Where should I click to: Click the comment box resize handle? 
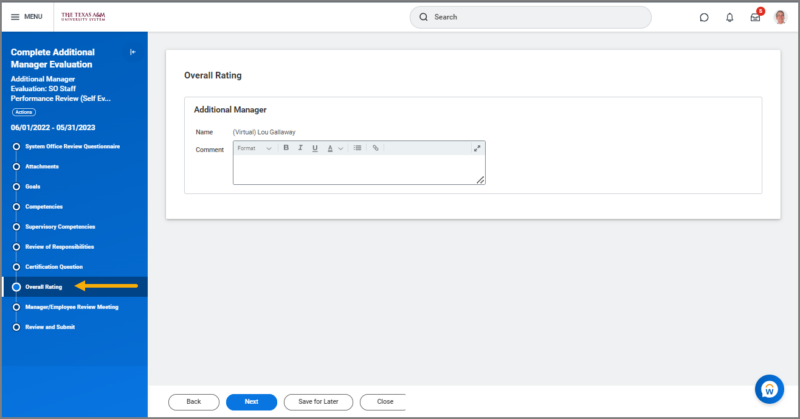481,180
